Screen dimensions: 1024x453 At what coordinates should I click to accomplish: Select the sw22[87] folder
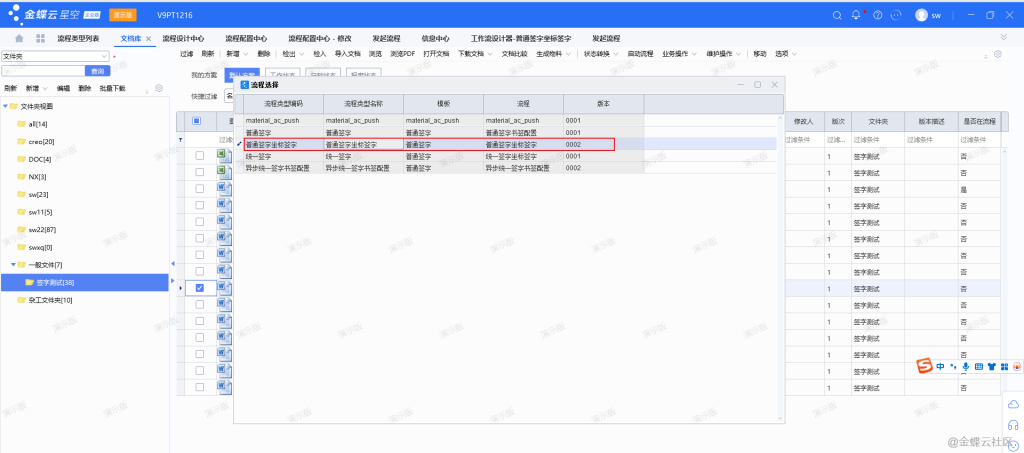[x=42, y=230]
